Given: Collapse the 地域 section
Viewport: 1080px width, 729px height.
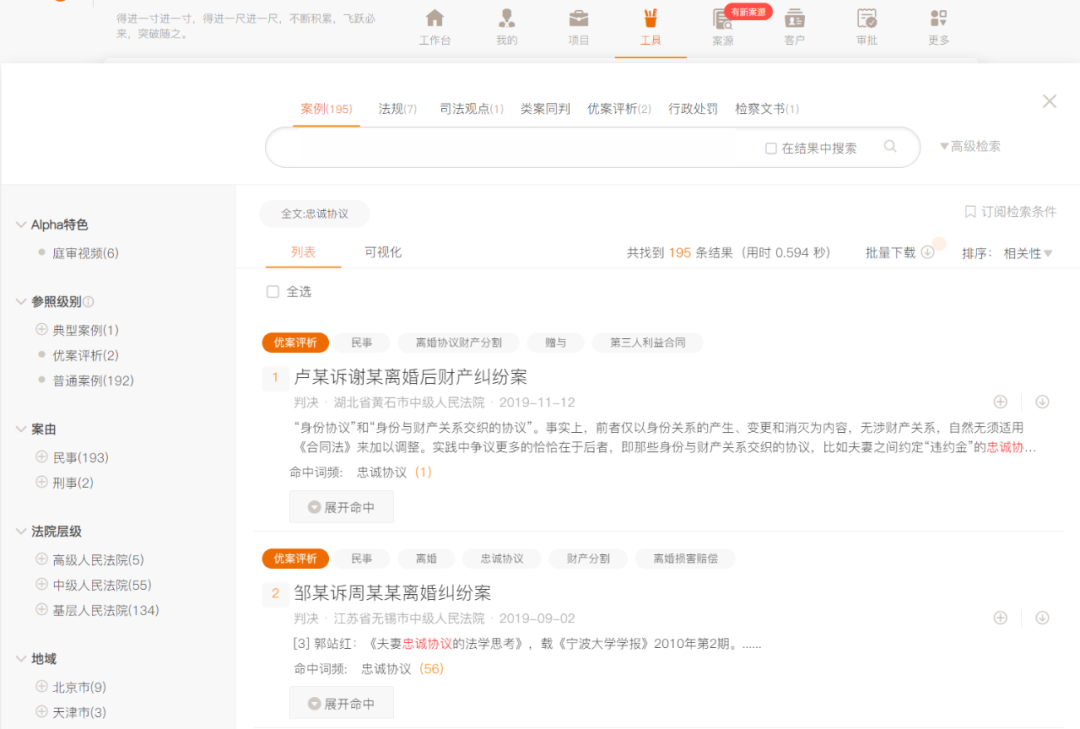Looking at the screenshot, I should tap(21, 659).
